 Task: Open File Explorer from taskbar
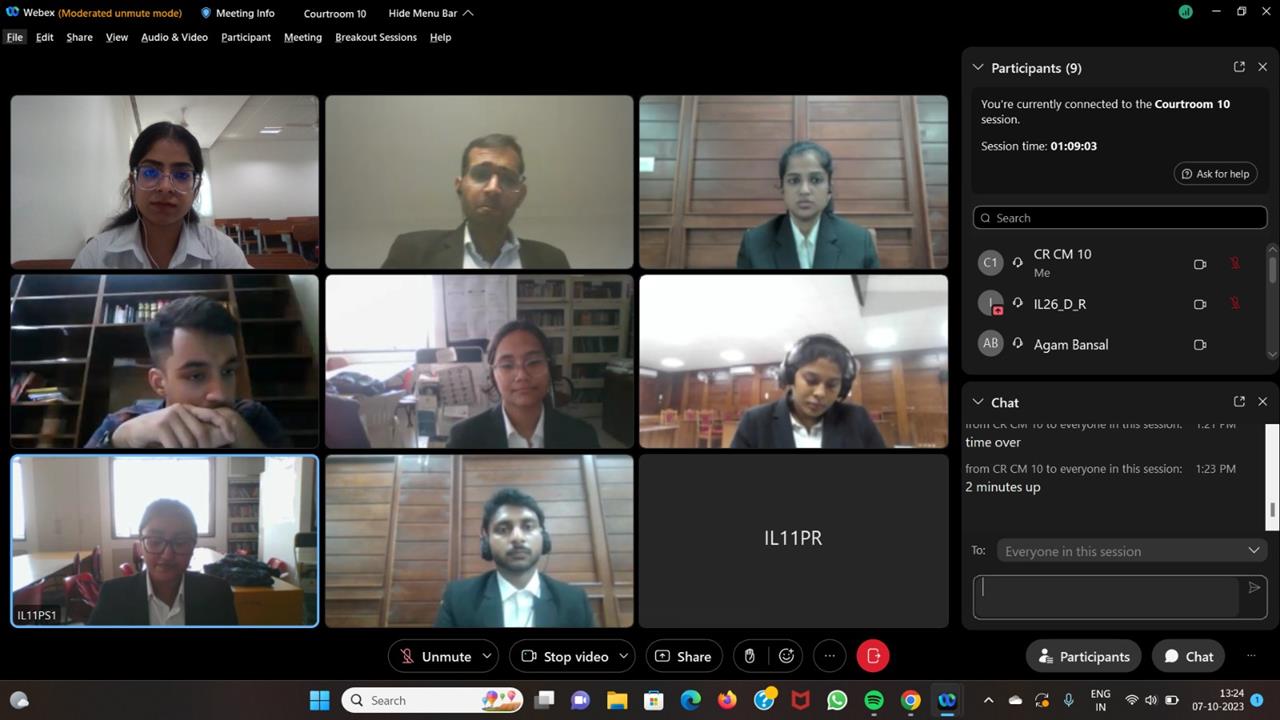click(x=617, y=700)
